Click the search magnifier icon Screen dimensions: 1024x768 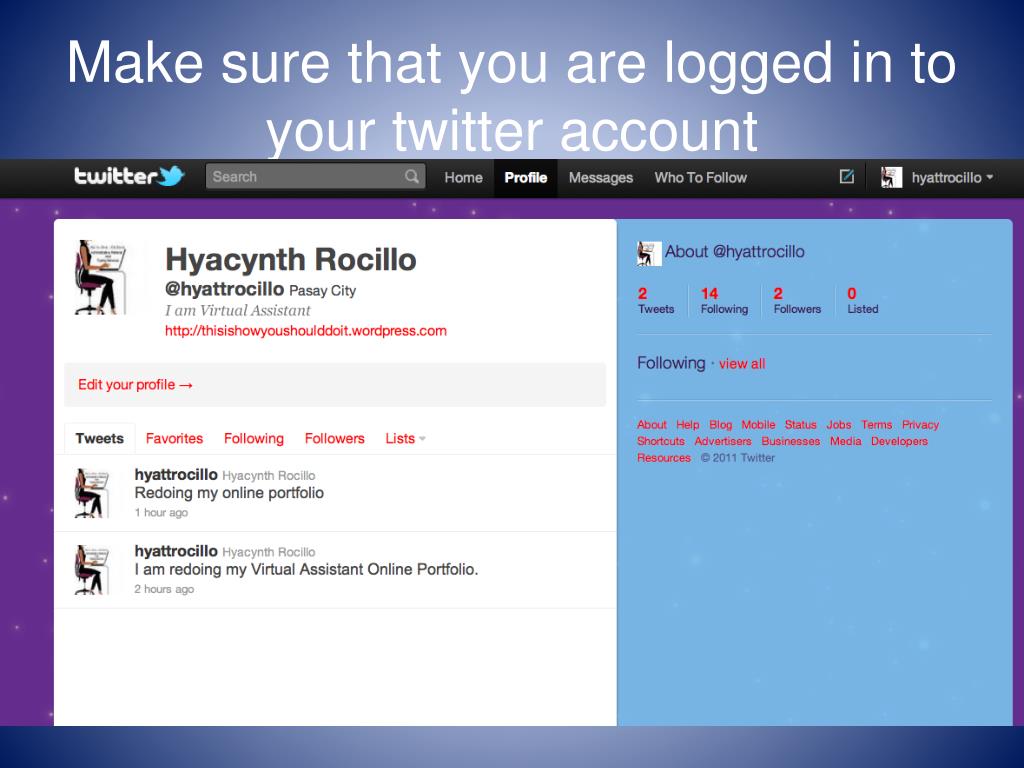[x=411, y=176]
